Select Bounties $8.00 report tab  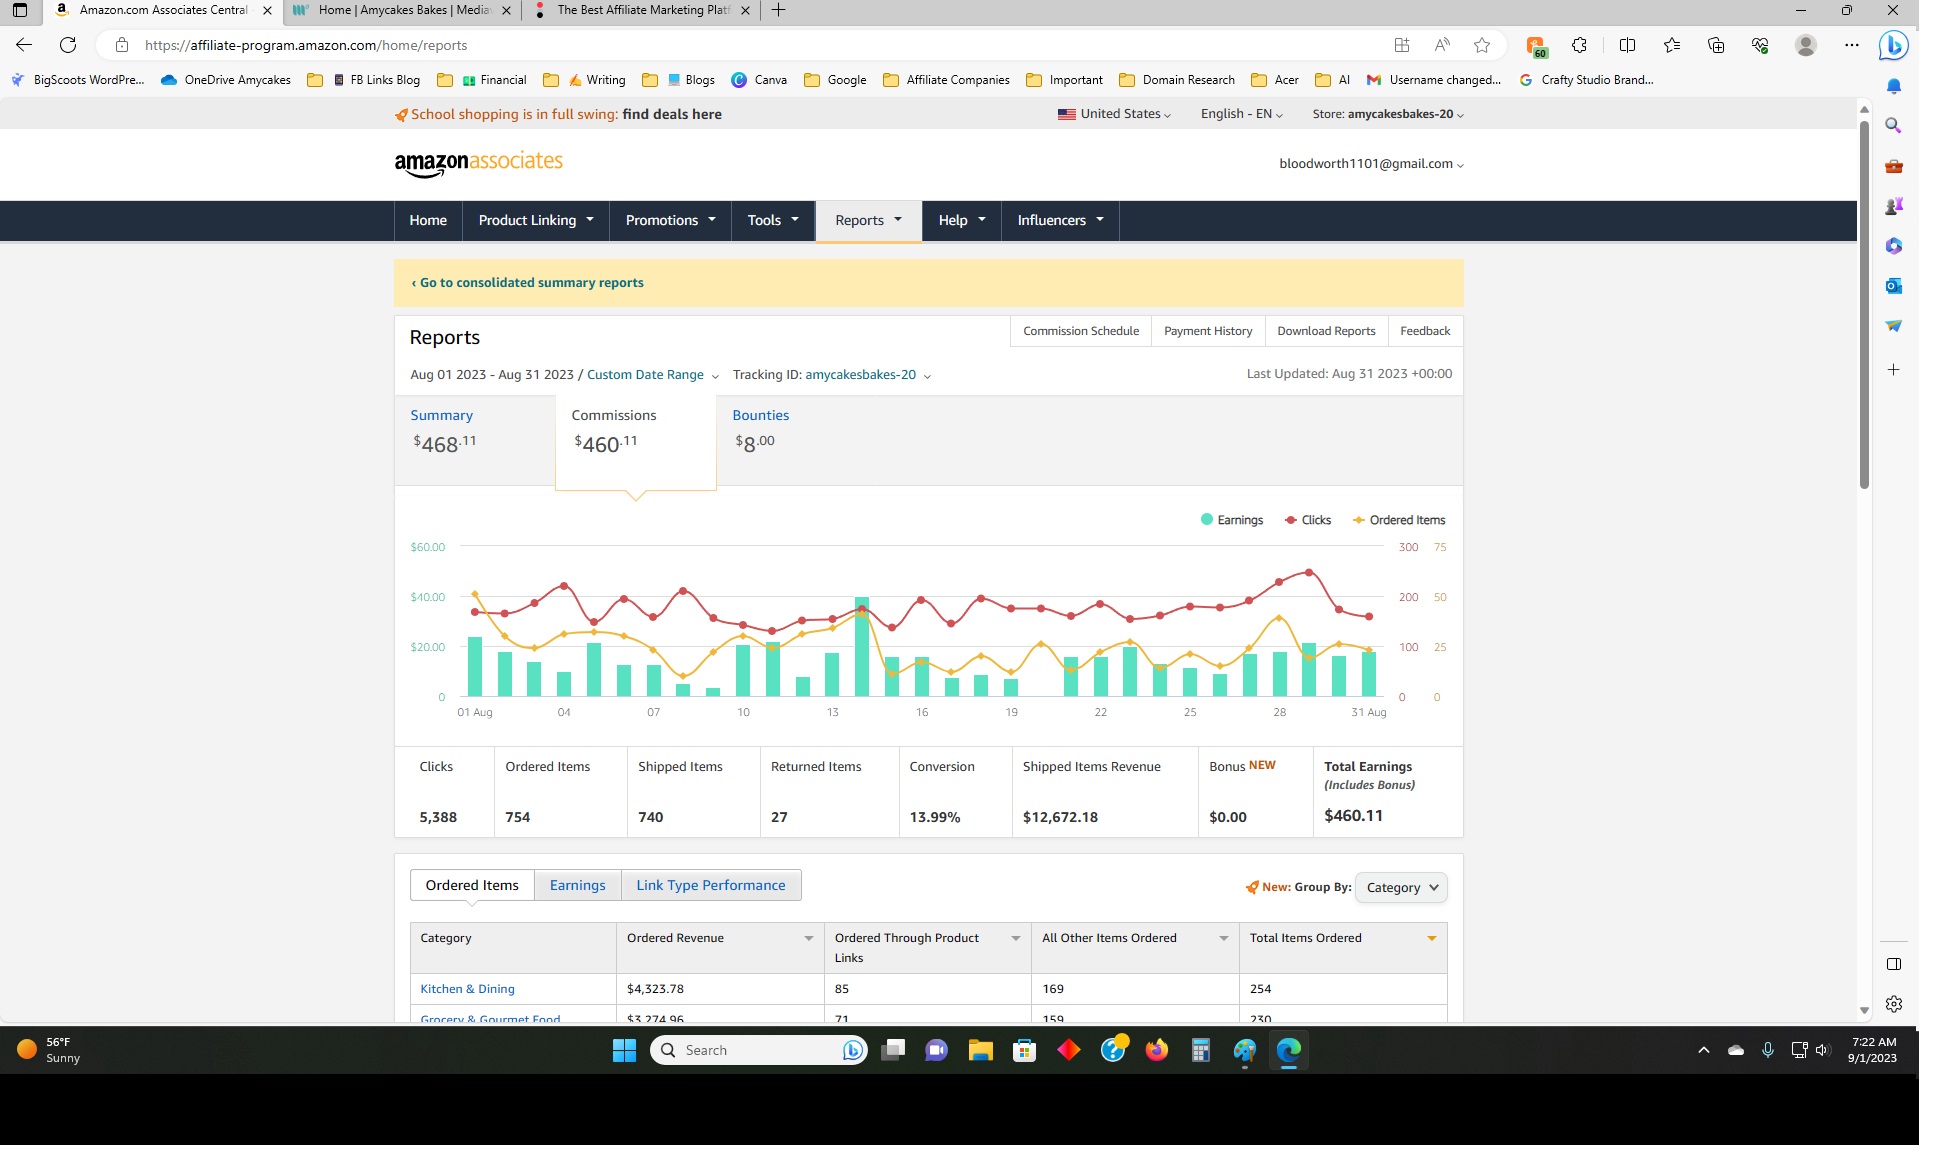click(x=796, y=440)
